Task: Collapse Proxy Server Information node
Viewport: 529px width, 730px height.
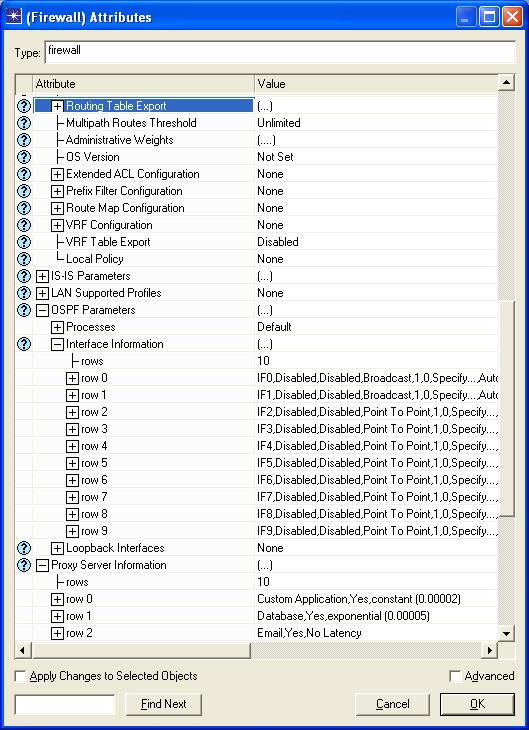Action: [x=42, y=565]
